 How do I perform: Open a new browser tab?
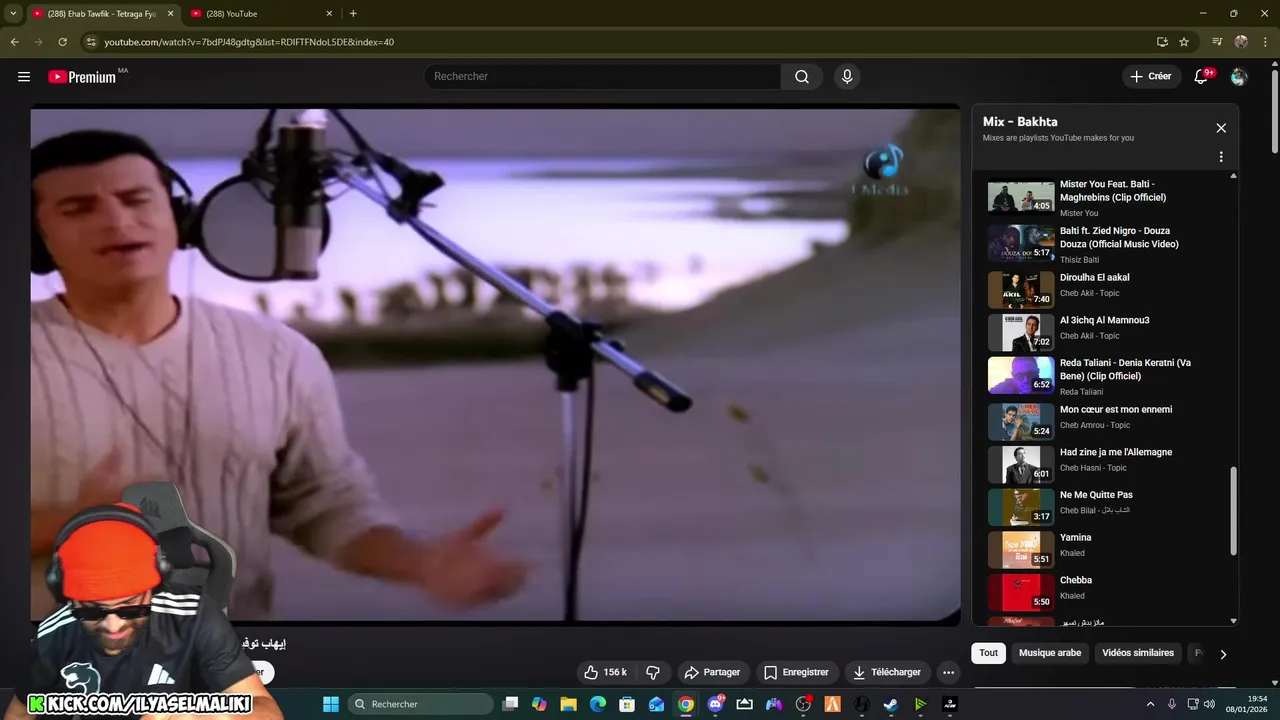[x=353, y=14]
